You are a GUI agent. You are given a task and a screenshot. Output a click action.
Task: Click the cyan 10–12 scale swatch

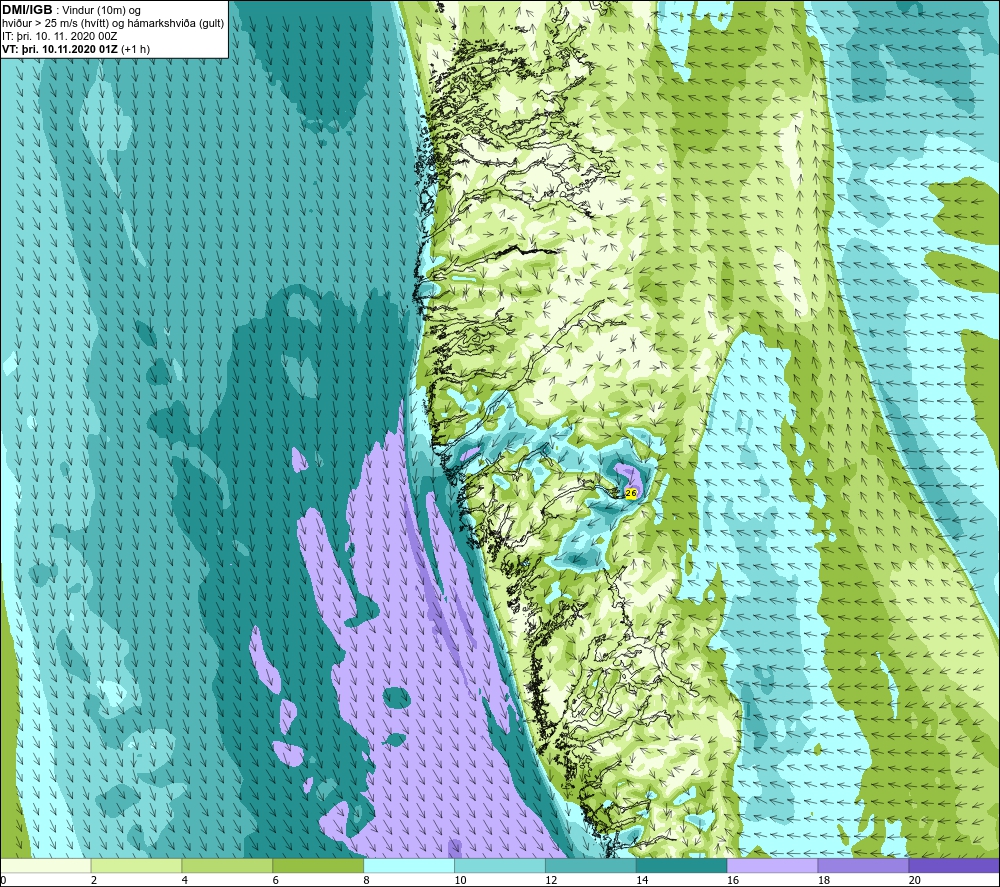coord(500,865)
